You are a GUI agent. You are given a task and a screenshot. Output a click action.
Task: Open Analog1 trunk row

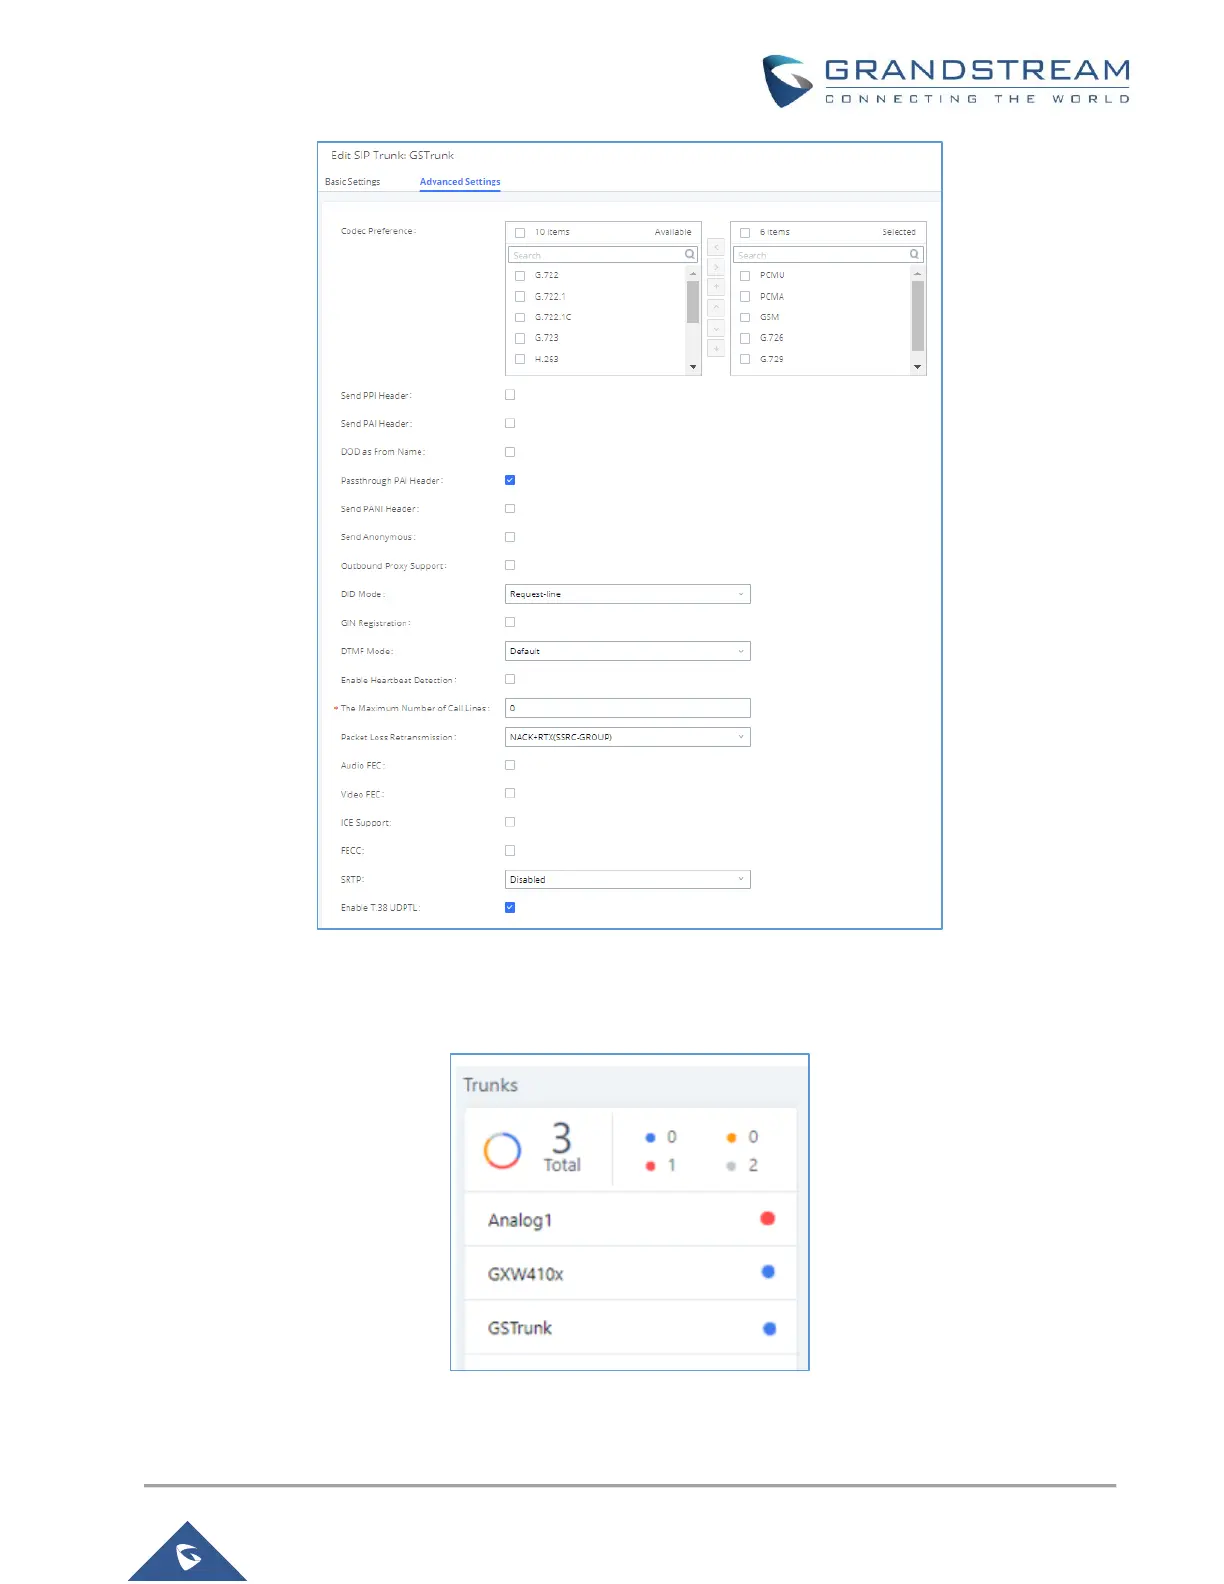tap(631, 1219)
